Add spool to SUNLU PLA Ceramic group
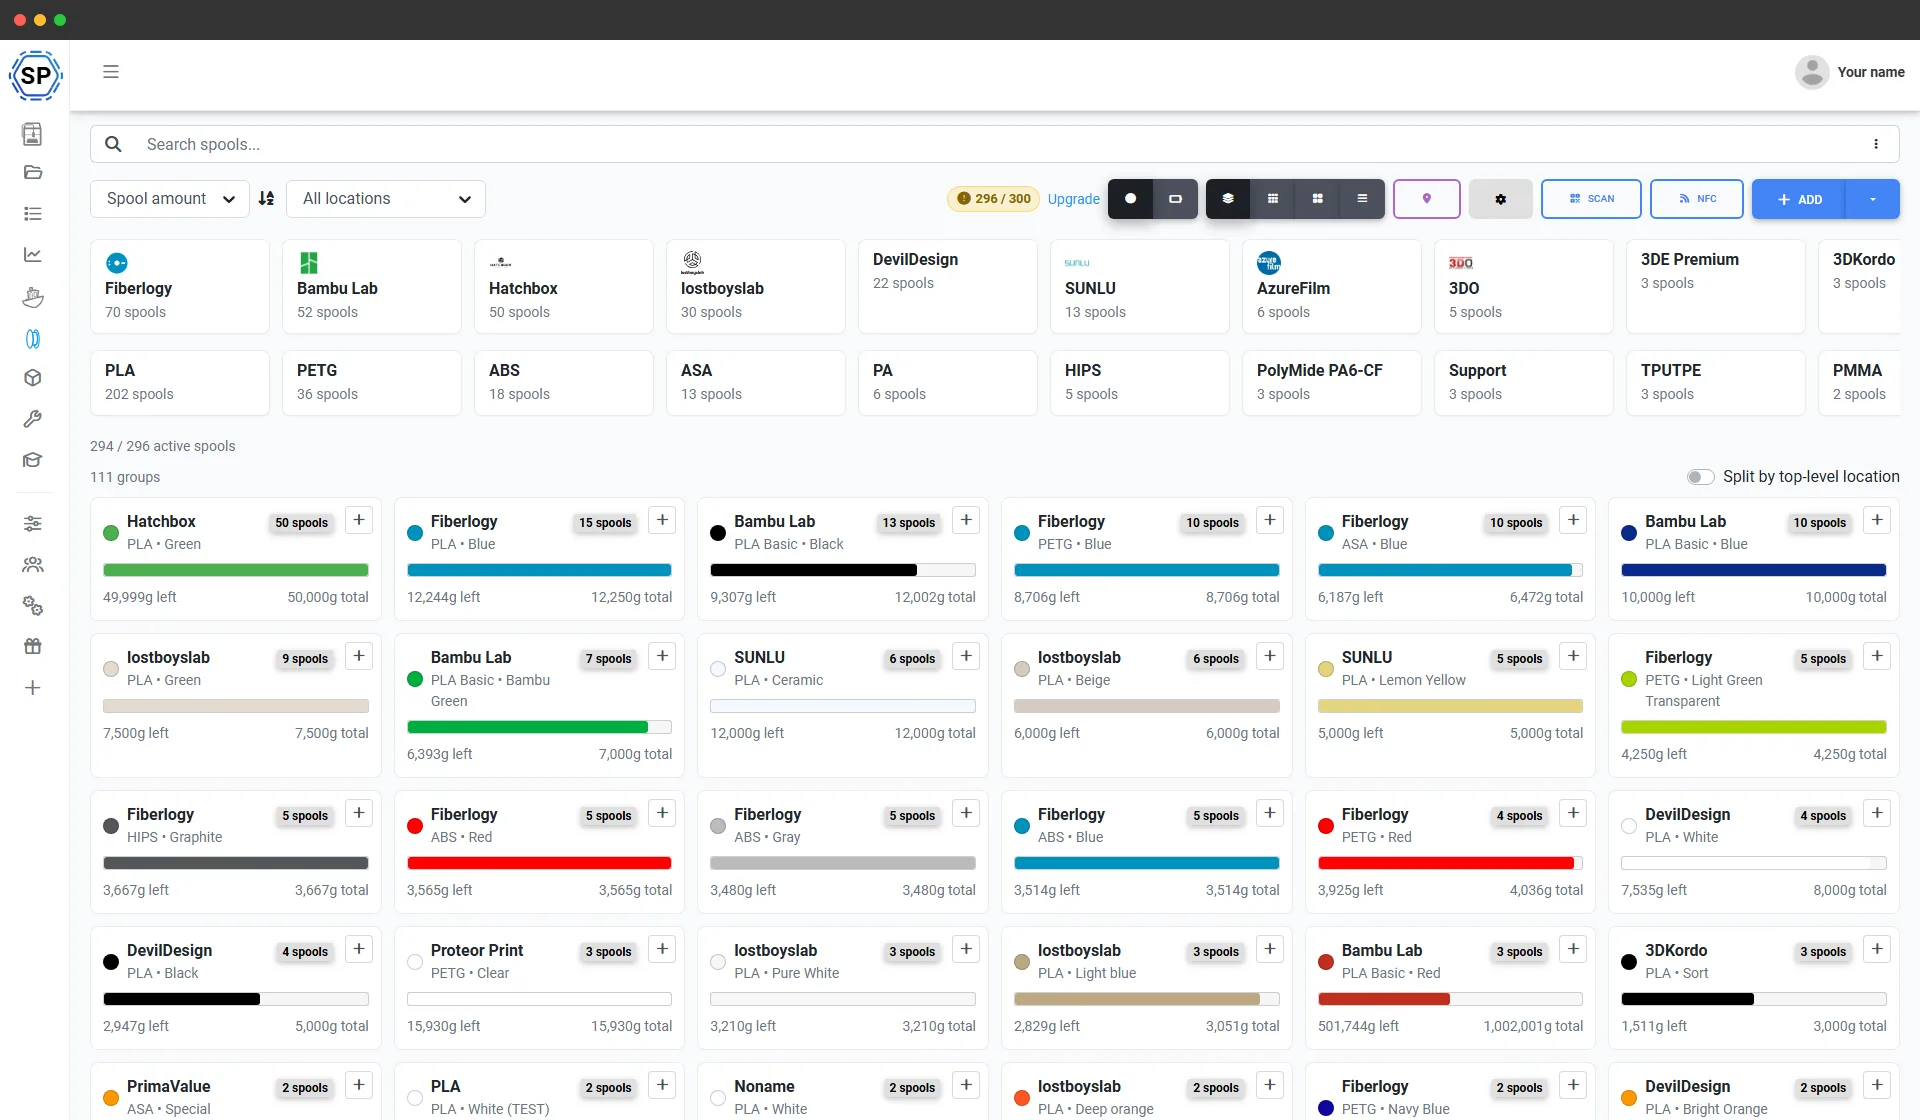This screenshot has width=1920, height=1120. [966, 656]
